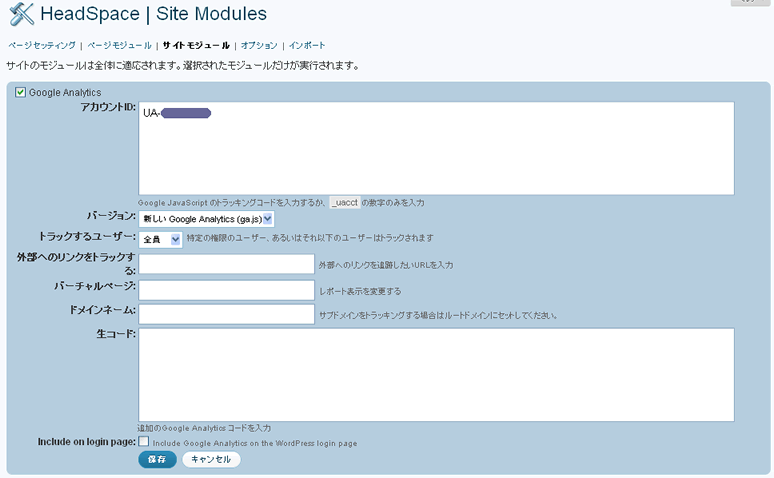
Task: Open the バージョン Google Analytics dropdown
Action: point(206,219)
